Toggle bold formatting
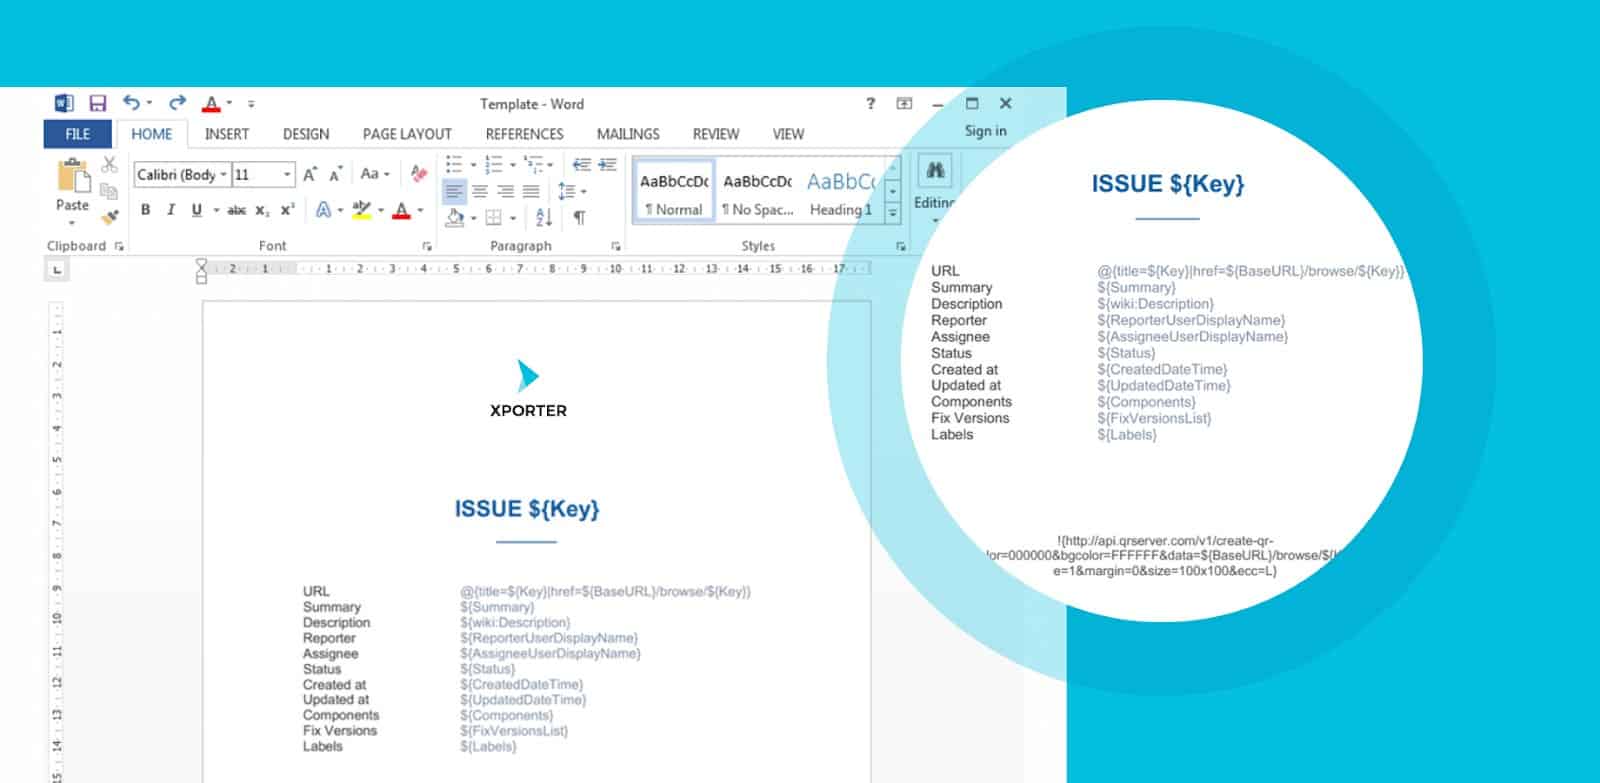The width and height of the screenshot is (1600, 783). [x=146, y=210]
